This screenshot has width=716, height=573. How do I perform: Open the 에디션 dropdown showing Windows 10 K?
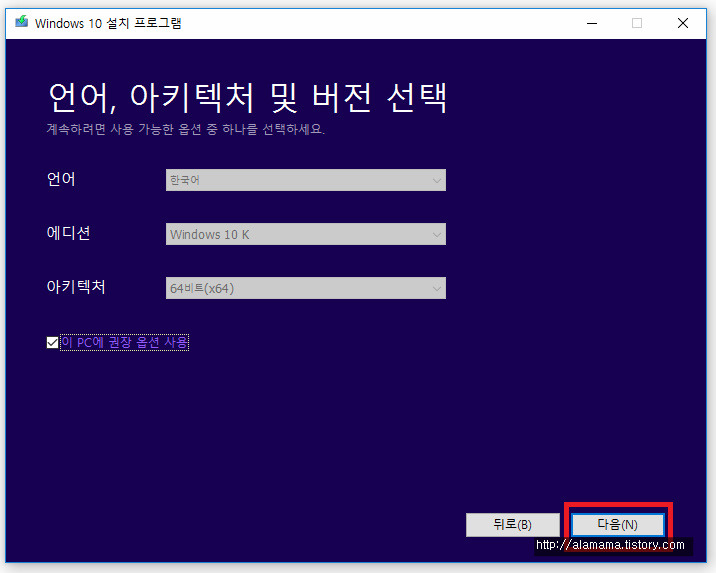click(305, 234)
